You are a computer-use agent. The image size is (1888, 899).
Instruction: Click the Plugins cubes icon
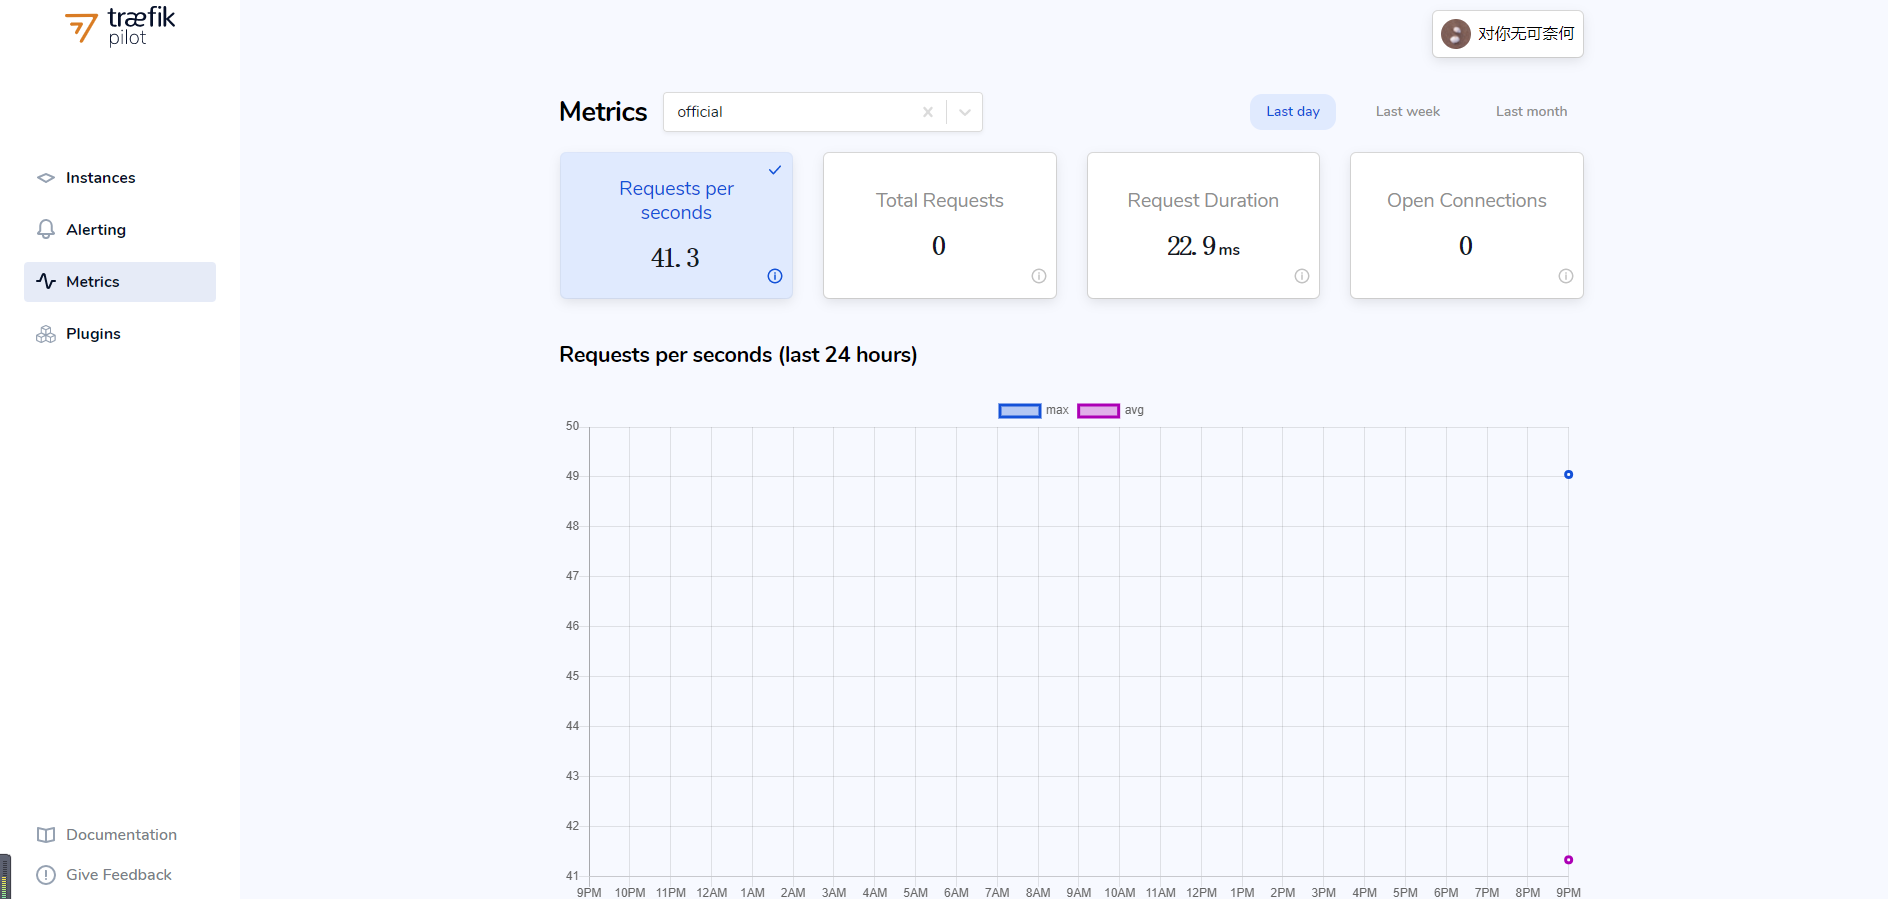(x=46, y=334)
